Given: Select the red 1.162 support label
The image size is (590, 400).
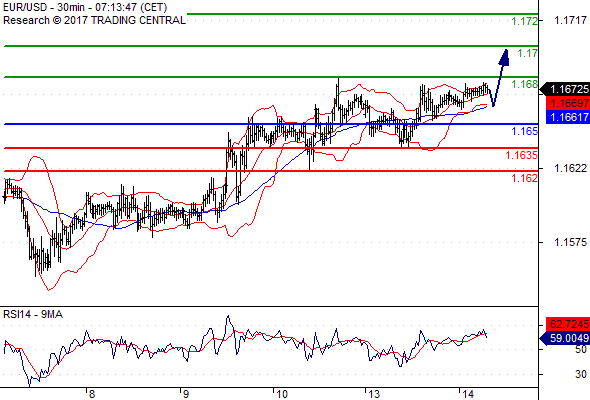Looking at the screenshot, I should tap(525, 178).
